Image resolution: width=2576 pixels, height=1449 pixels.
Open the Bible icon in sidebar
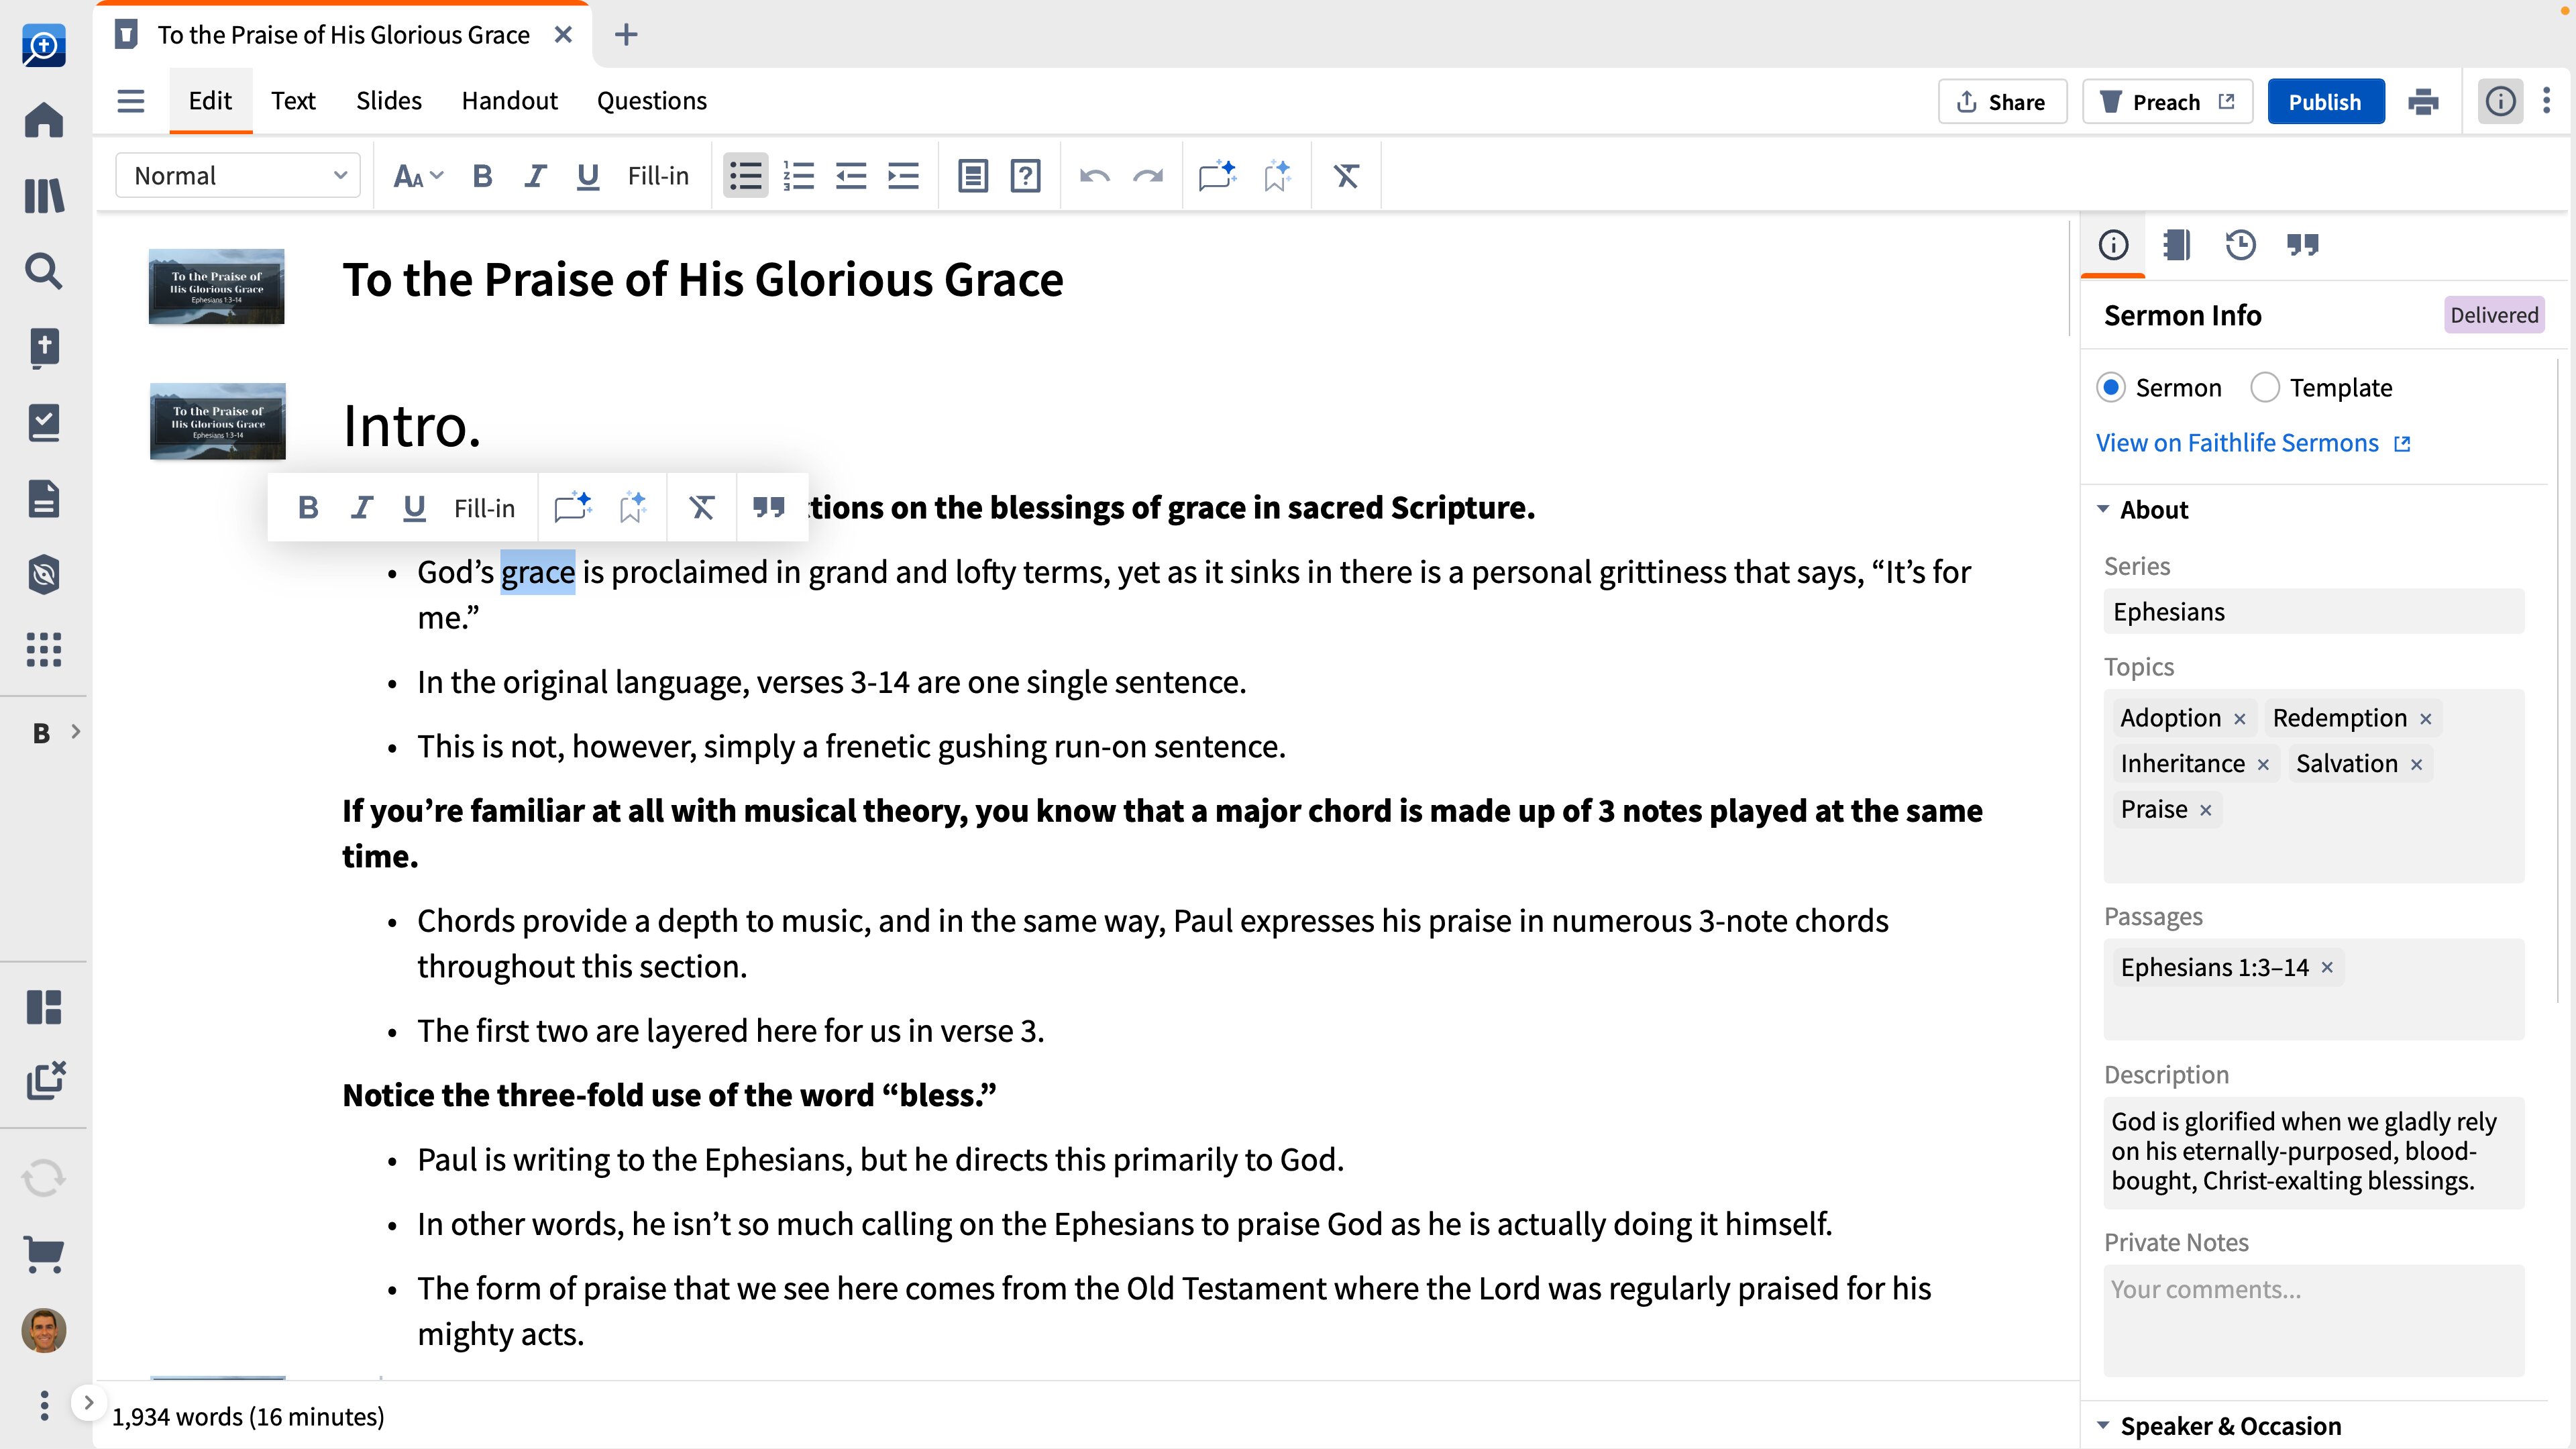(43, 347)
